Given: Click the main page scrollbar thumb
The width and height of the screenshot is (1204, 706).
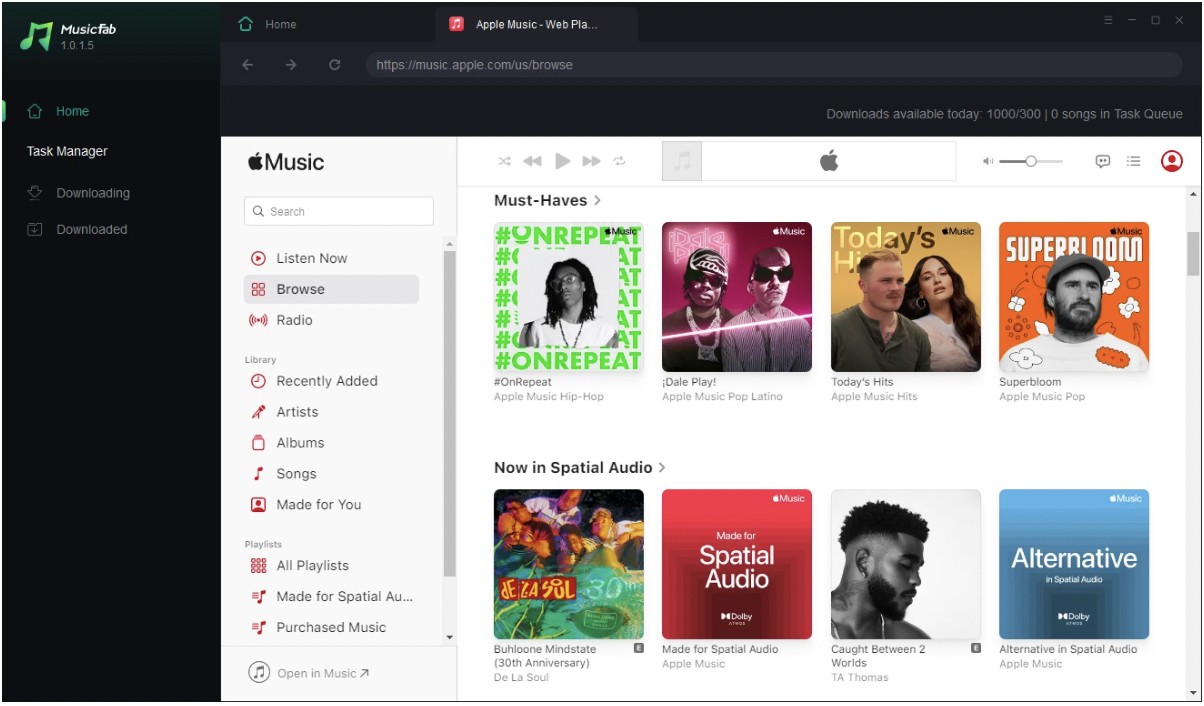Looking at the screenshot, I should point(1192,252).
